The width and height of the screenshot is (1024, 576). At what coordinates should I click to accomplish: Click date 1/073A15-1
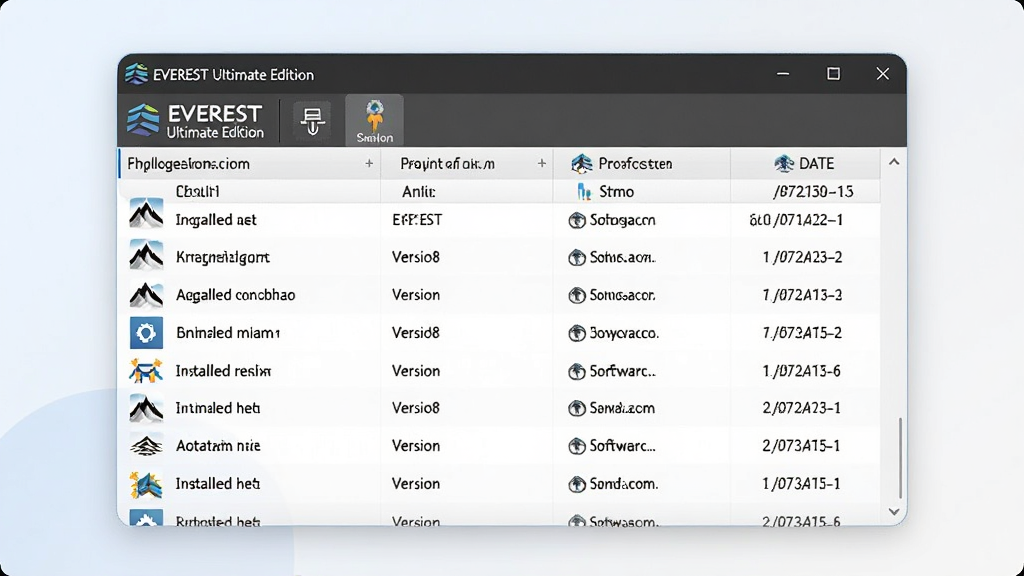801,484
